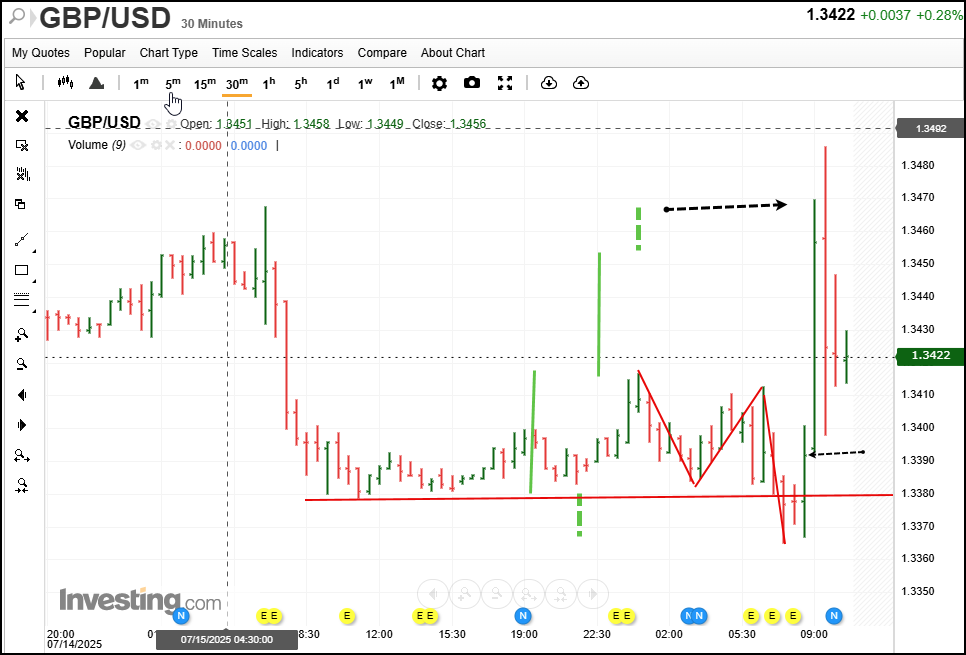Open Indicators menu
Viewport: 966px width, 655px height.
pyautogui.click(x=317, y=53)
